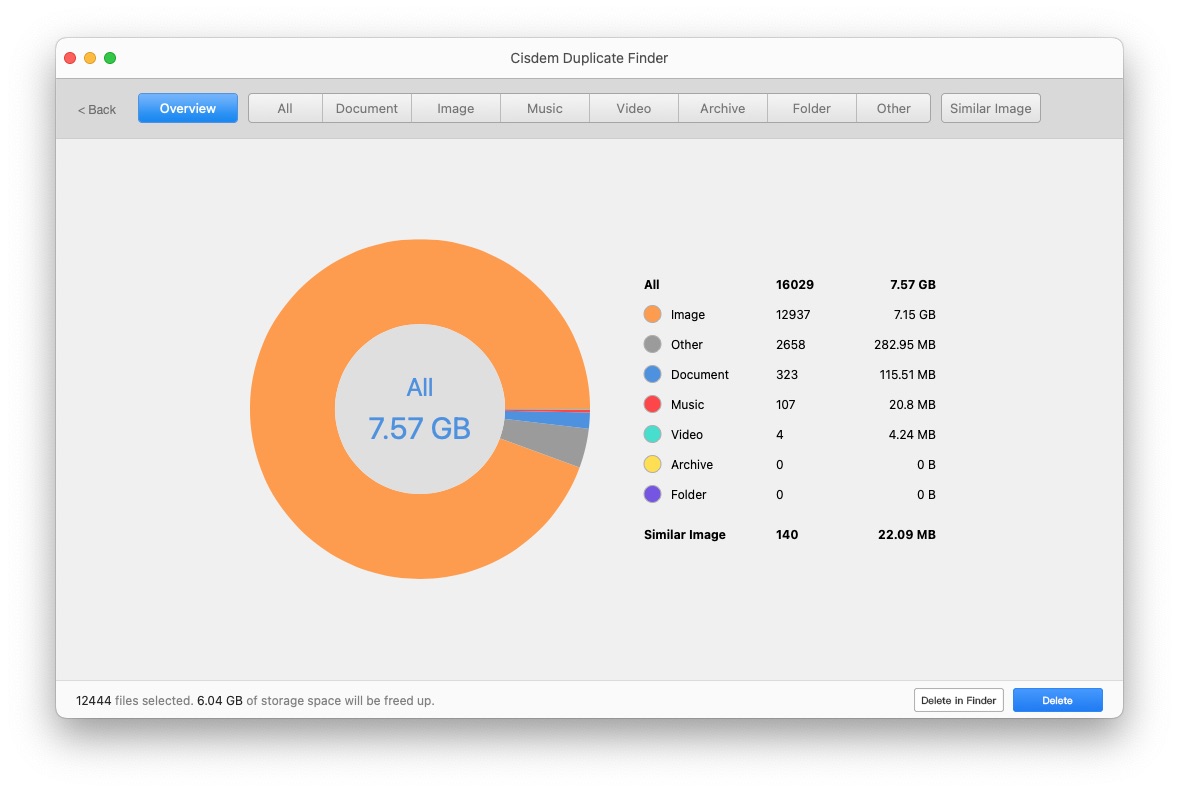Click the purple Folder legend dot
The image size is (1179, 792).
652,494
